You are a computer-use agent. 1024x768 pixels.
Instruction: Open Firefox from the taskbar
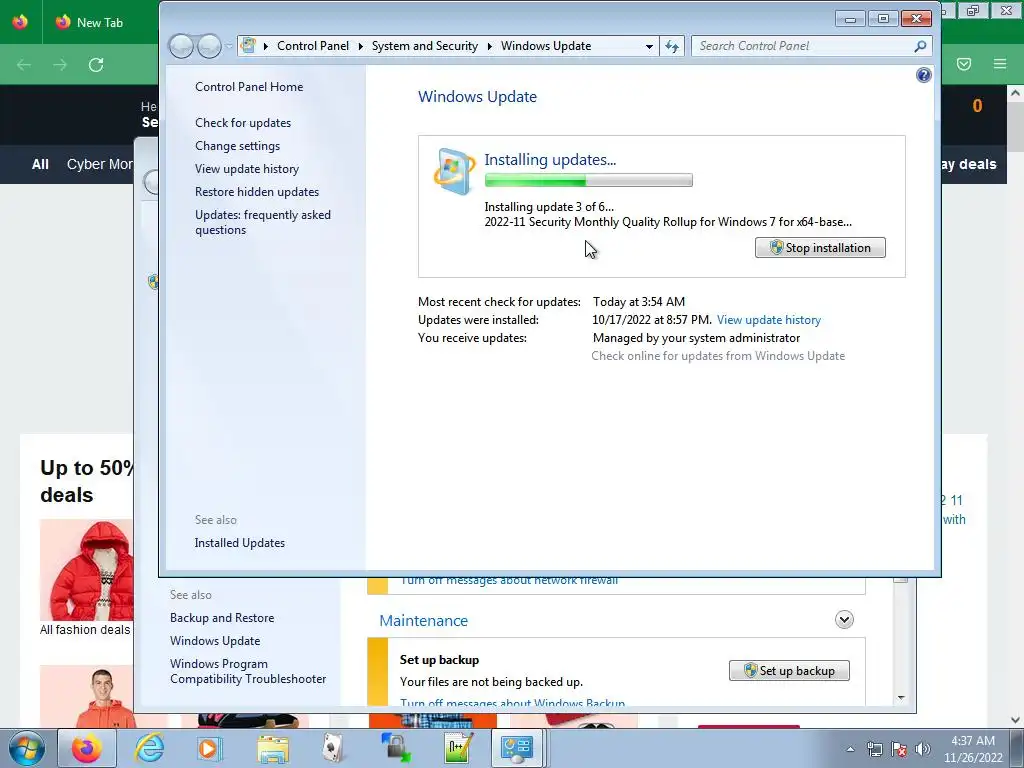87,748
